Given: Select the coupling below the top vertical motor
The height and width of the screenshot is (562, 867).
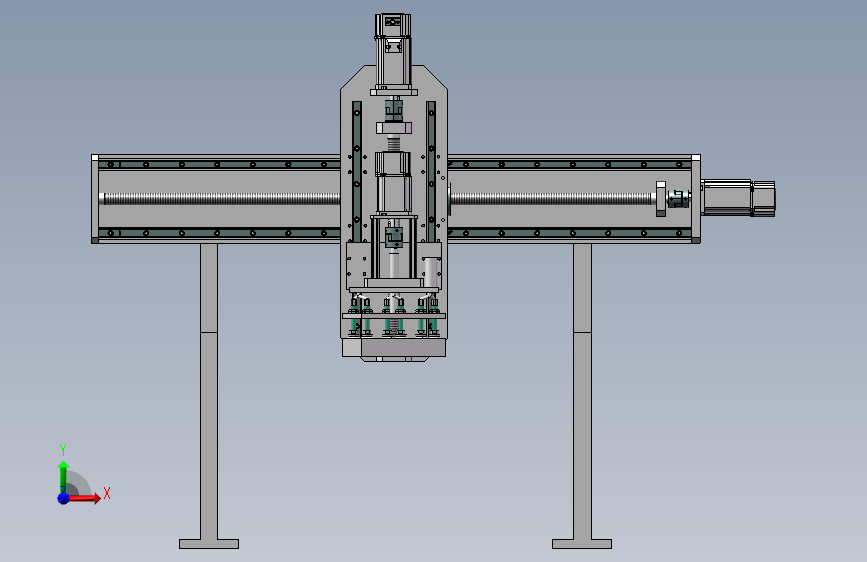Looking at the screenshot, I should click(x=394, y=110).
